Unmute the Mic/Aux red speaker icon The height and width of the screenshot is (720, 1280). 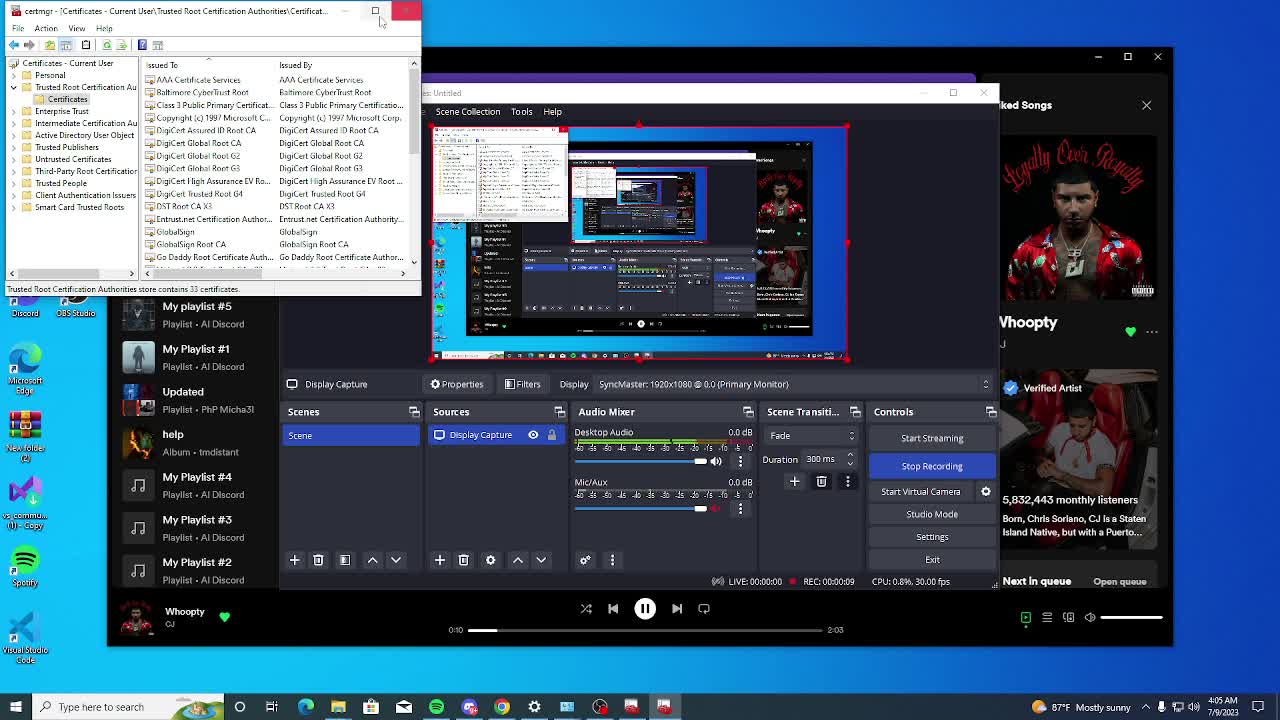tap(715, 509)
